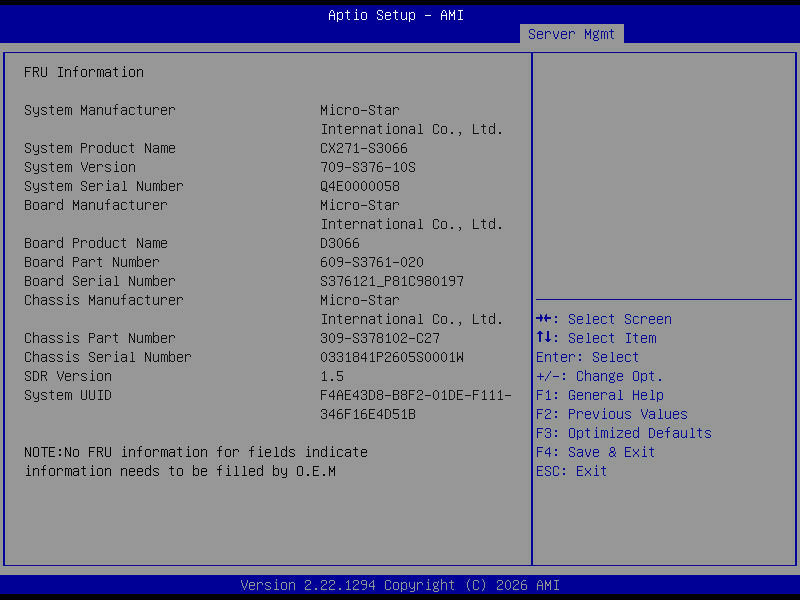
Task: Select SDR version value 1.5
Action: [332, 377]
